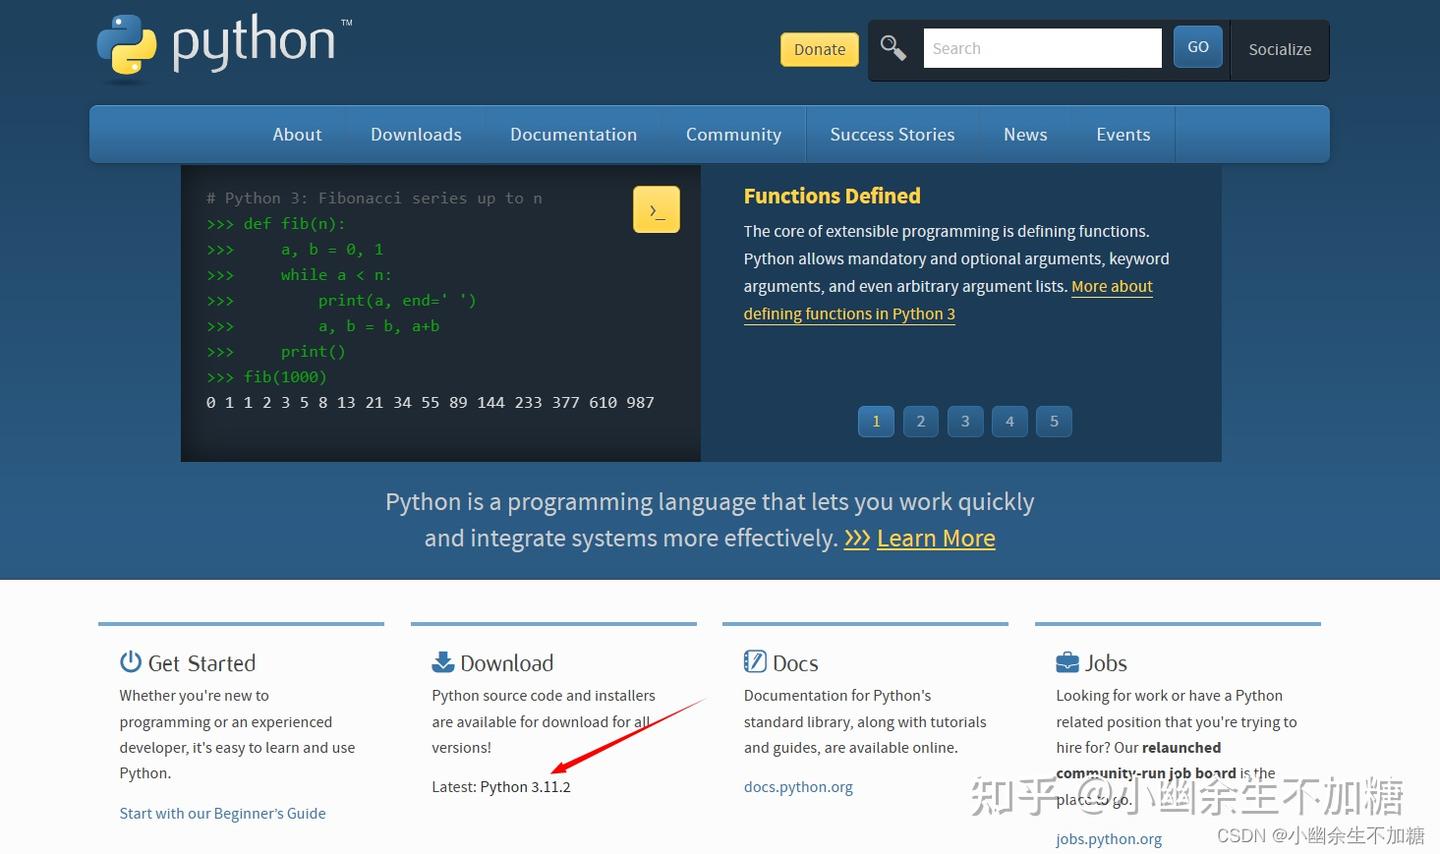
Task: Click the Jobs briefcase icon
Action: tap(1066, 661)
